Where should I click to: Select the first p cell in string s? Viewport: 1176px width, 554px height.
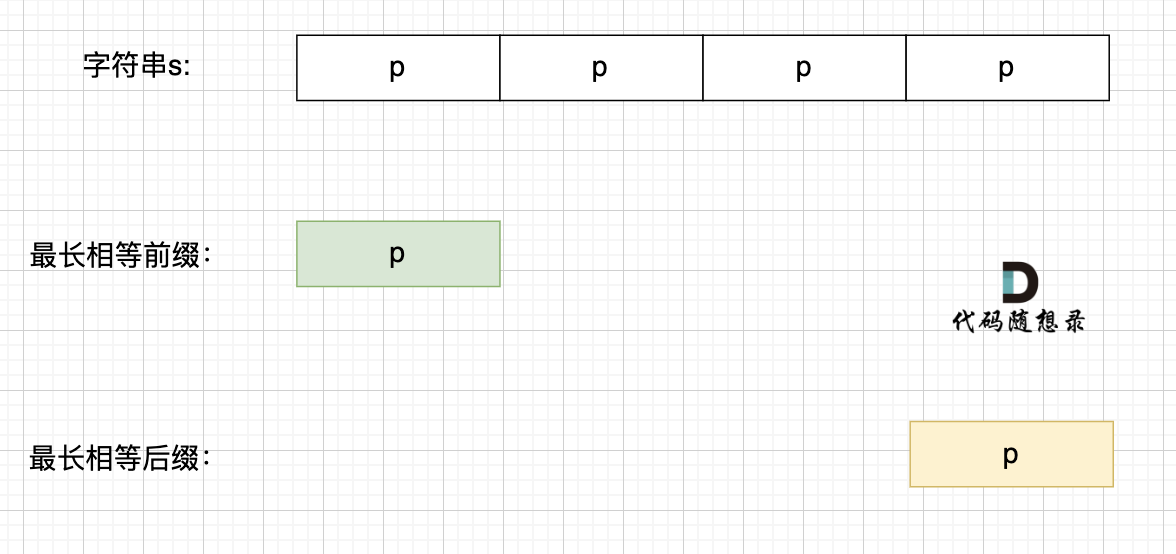tap(398, 67)
